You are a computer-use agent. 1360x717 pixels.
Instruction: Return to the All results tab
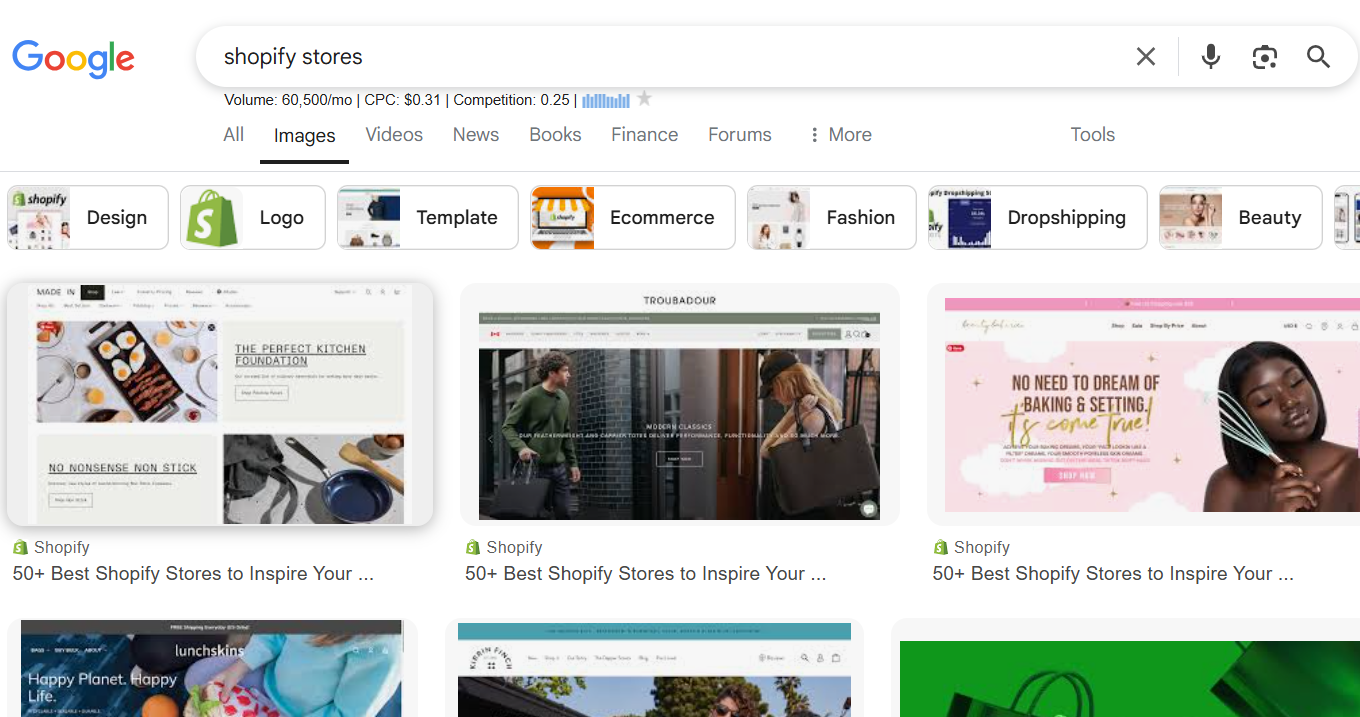(x=233, y=134)
